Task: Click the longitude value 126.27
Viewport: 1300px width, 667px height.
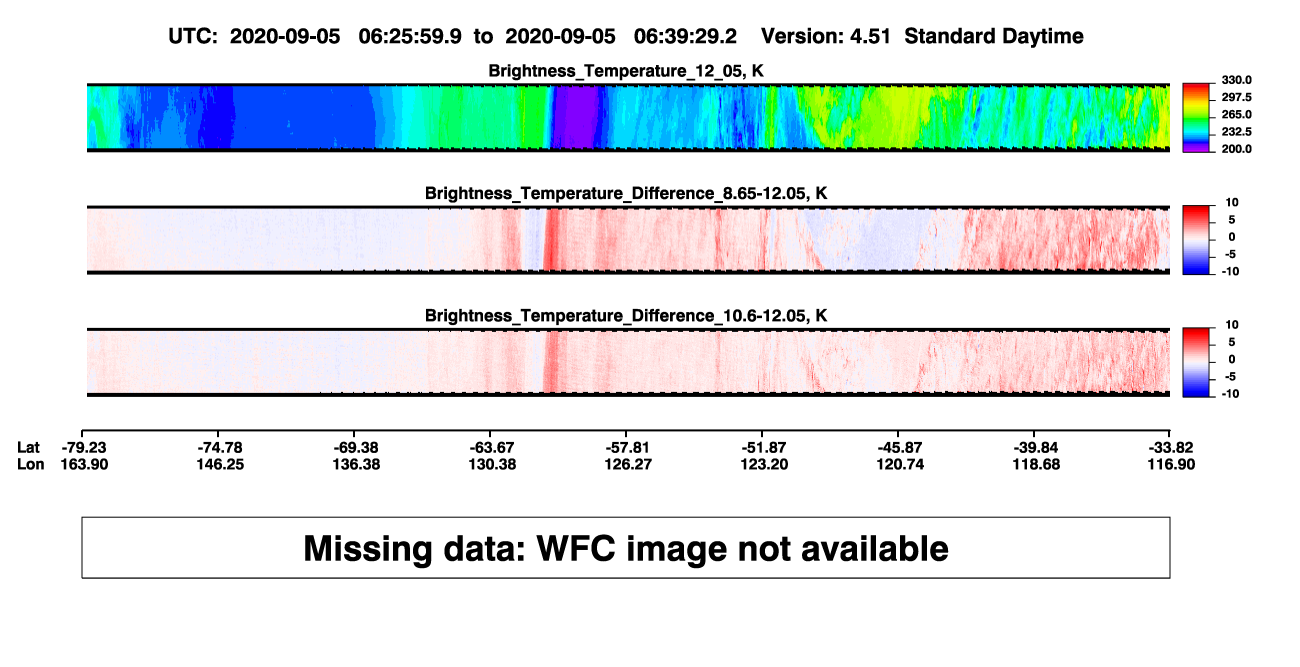Action: click(628, 465)
